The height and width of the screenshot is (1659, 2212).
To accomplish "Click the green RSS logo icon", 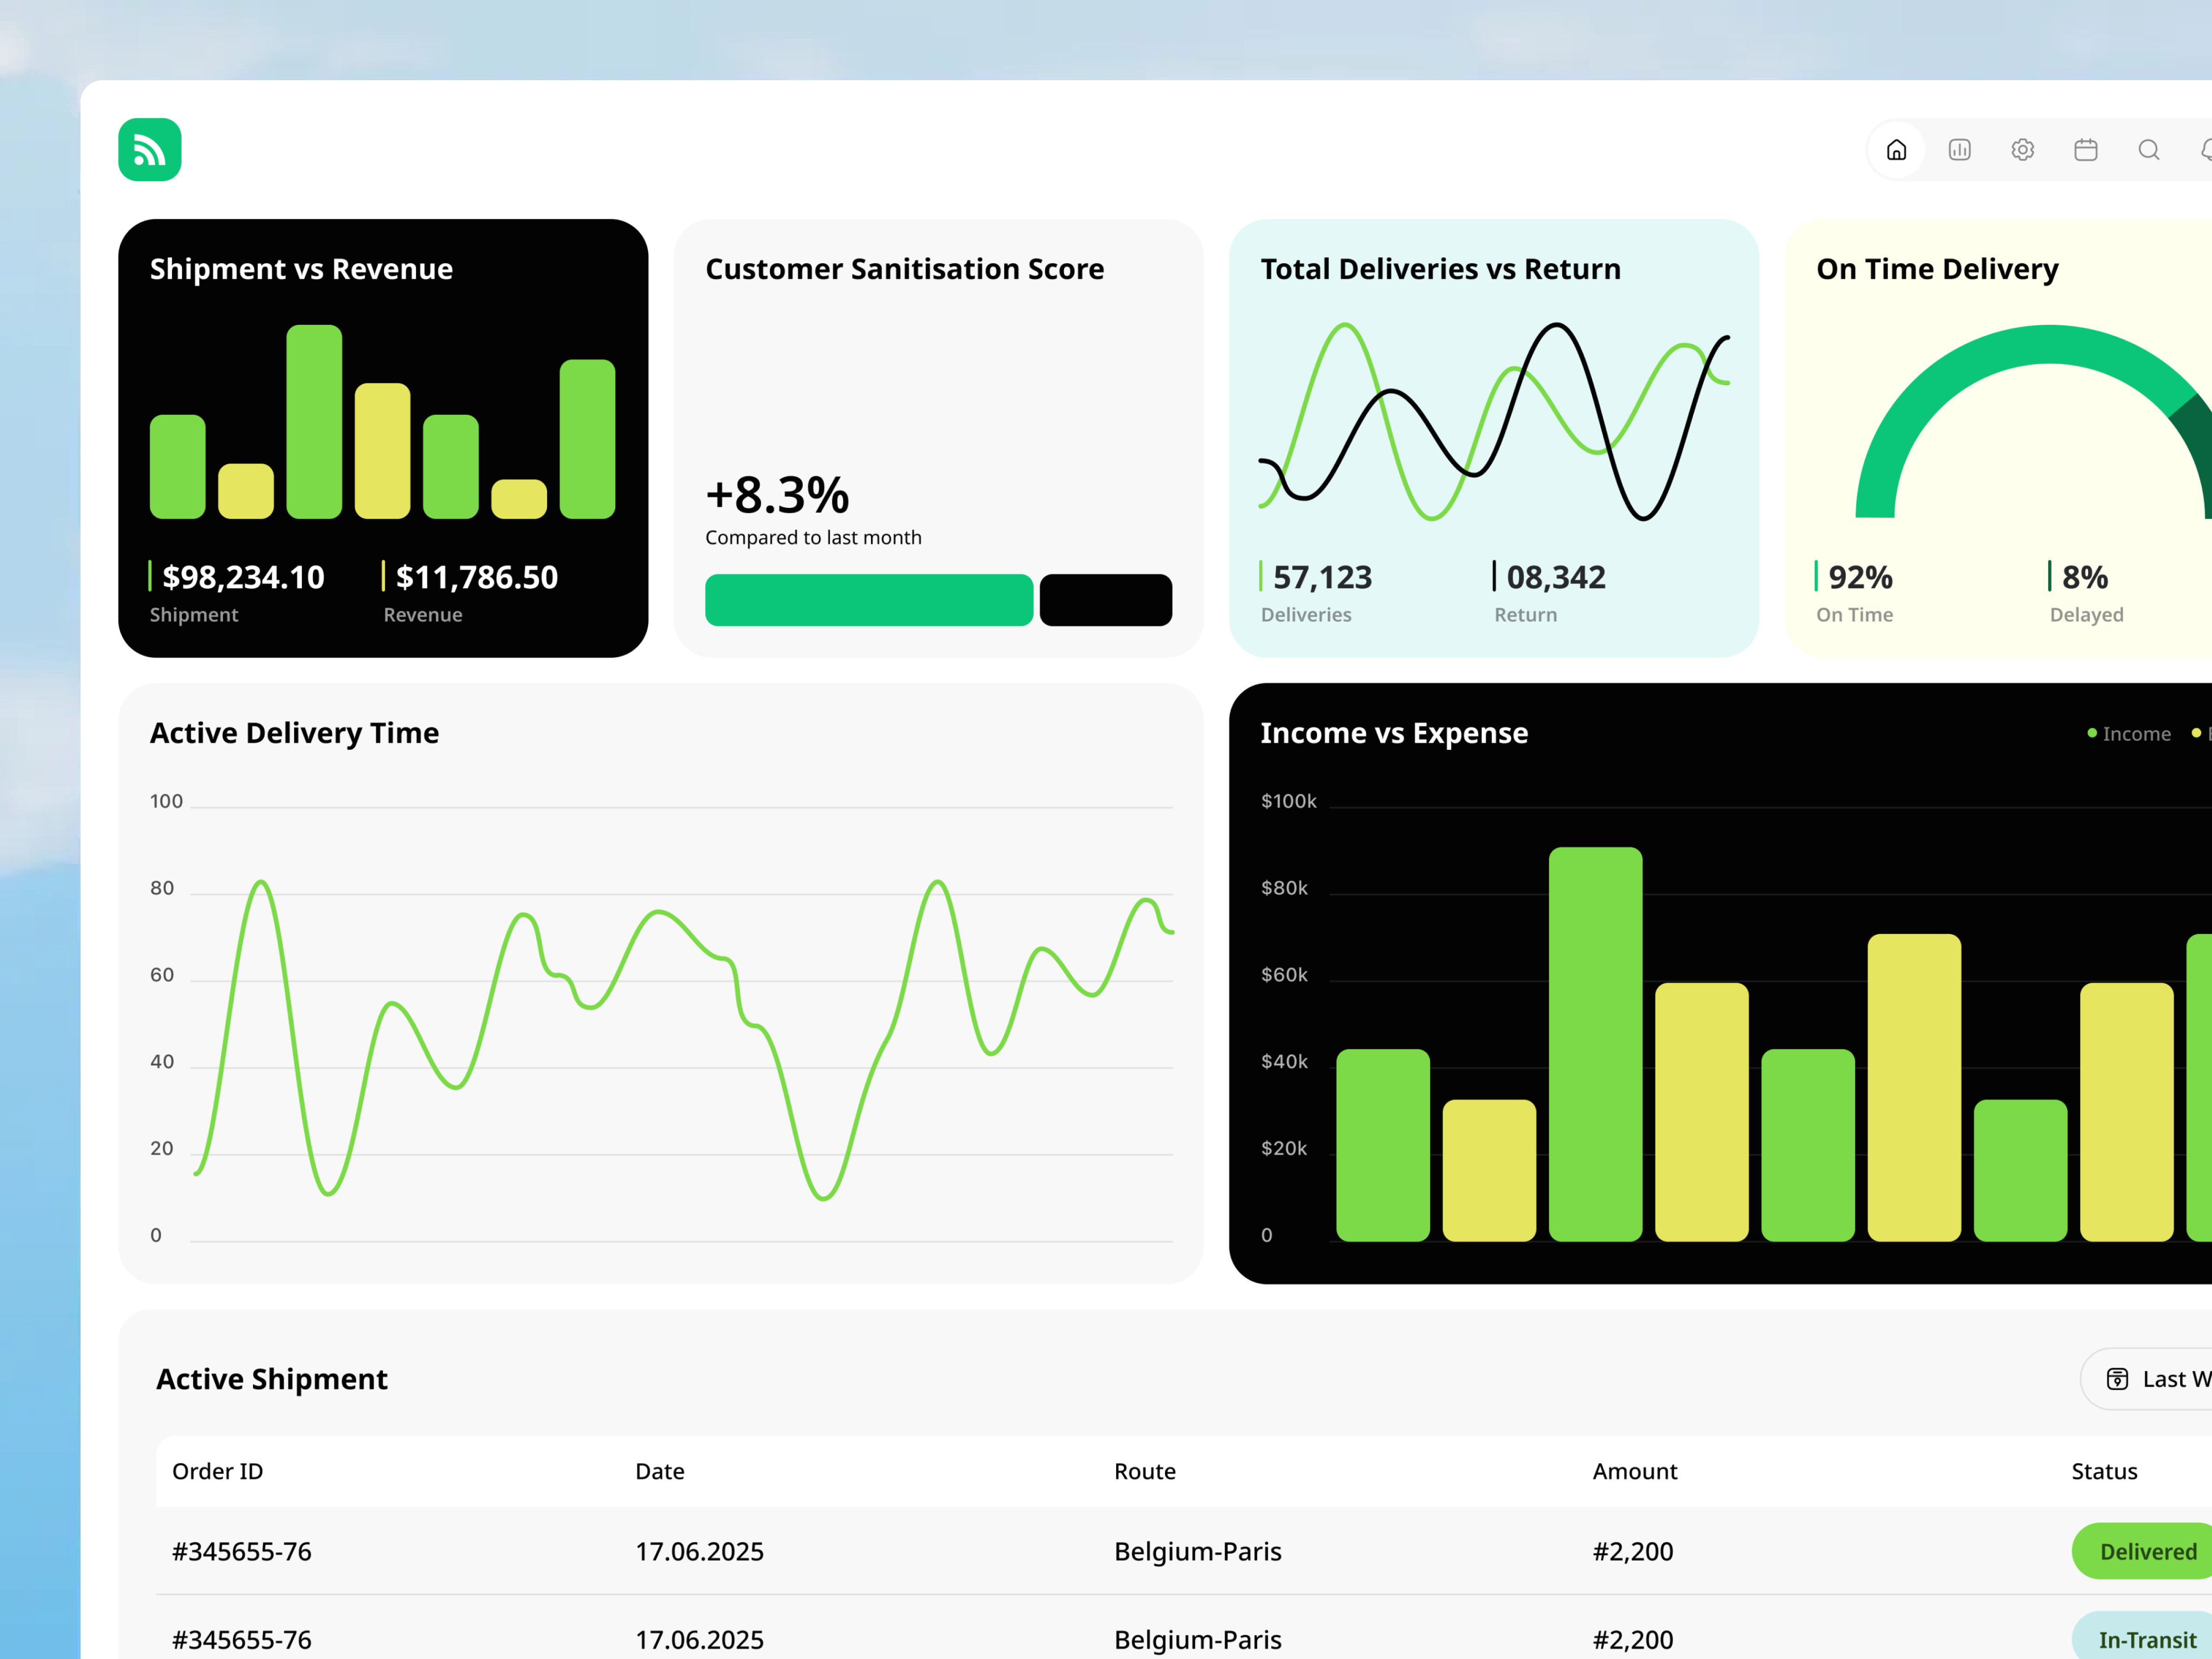I will pyautogui.click(x=149, y=149).
